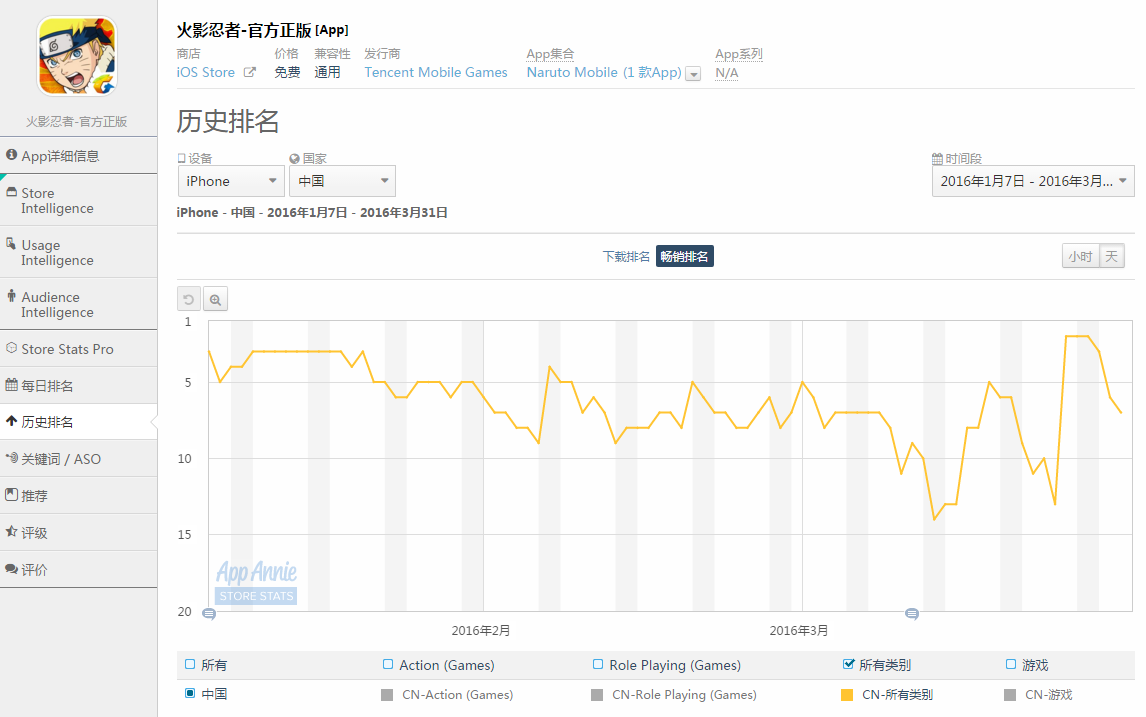This screenshot has height=717, width=1146.
Task: Click CN-所有类别 yellow swatch
Action: tap(847, 694)
